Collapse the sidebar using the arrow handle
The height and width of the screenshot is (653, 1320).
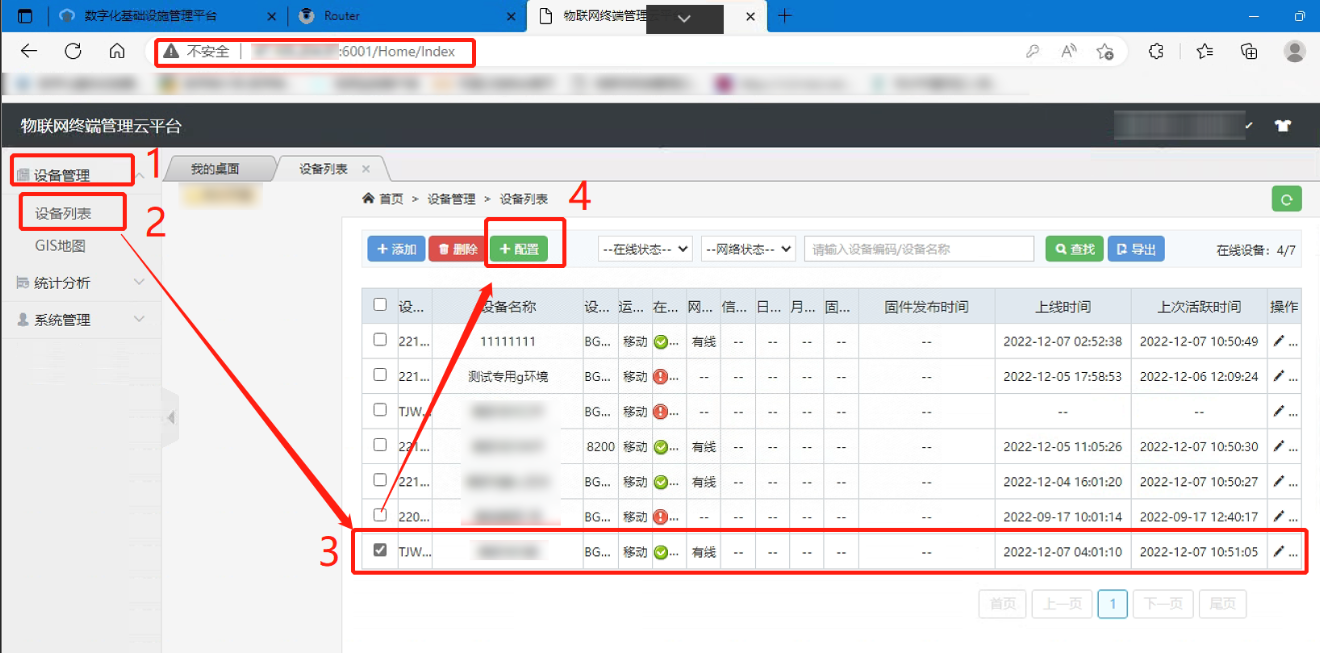(x=171, y=417)
